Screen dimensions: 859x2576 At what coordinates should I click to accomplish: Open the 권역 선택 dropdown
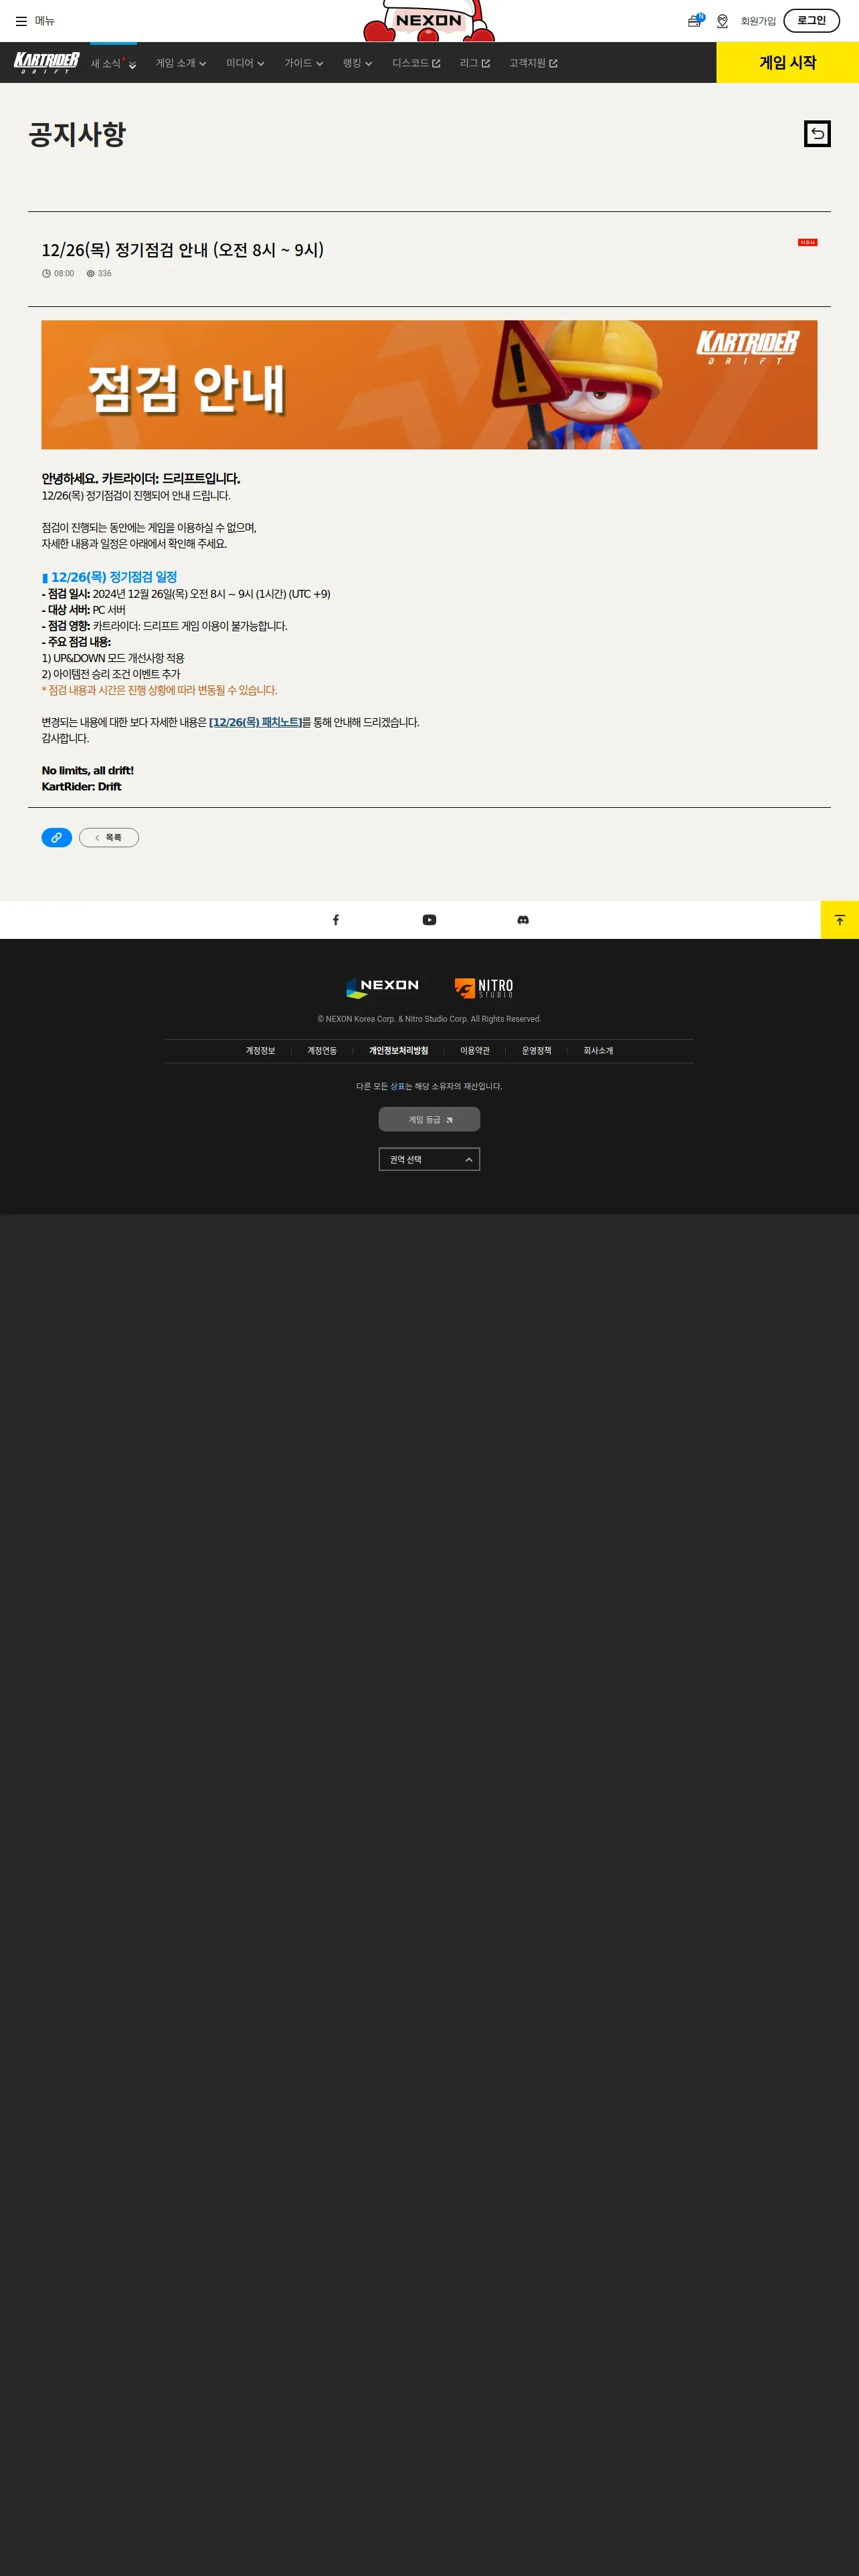pyautogui.click(x=429, y=1159)
